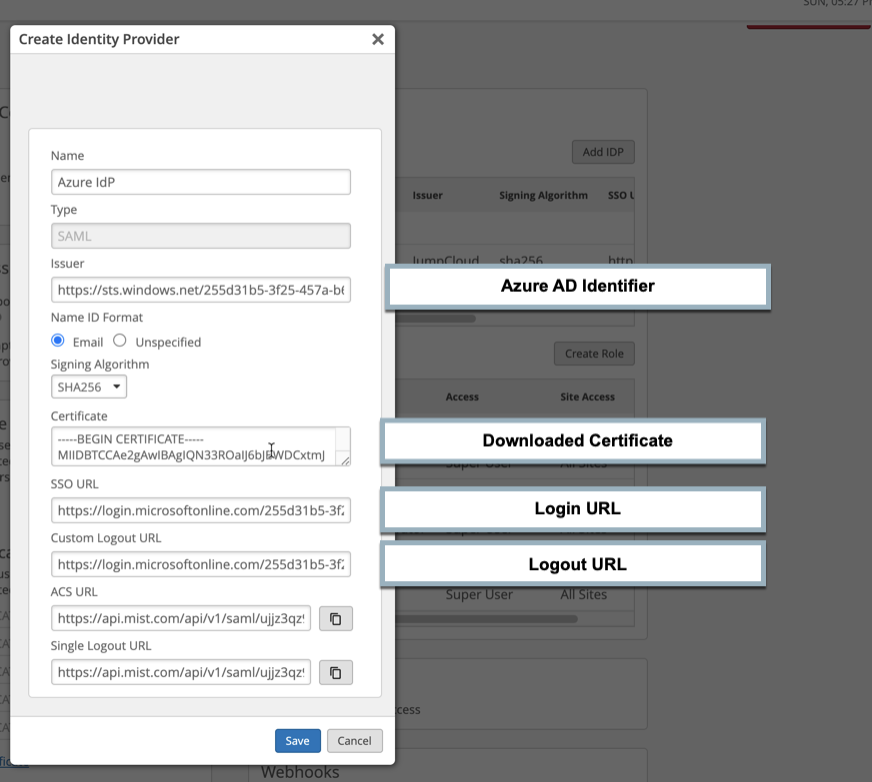The height and width of the screenshot is (782, 872).
Task: Cancel the identity provider creation
Action: pyautogui.click(x=355, y=741)
